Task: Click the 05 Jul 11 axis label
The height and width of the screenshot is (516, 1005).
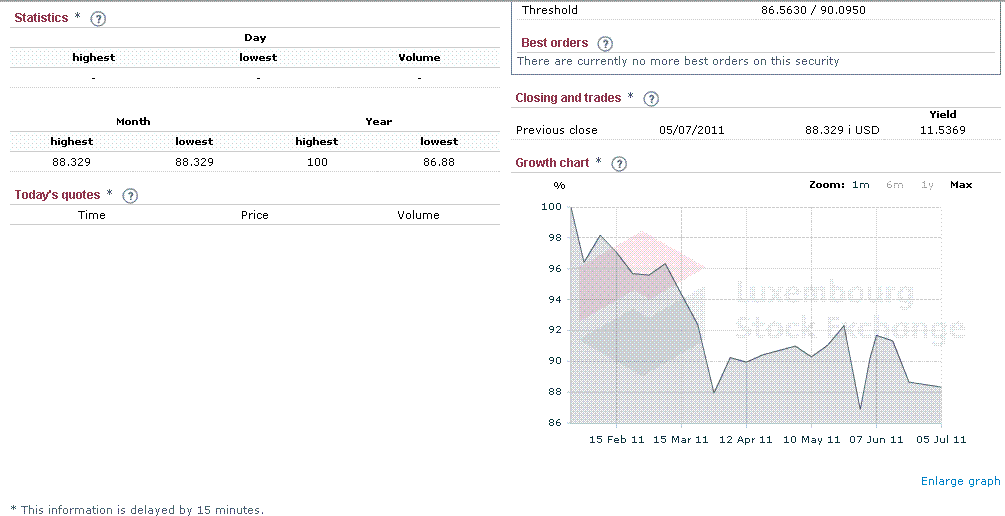Action: pos(940,439)
